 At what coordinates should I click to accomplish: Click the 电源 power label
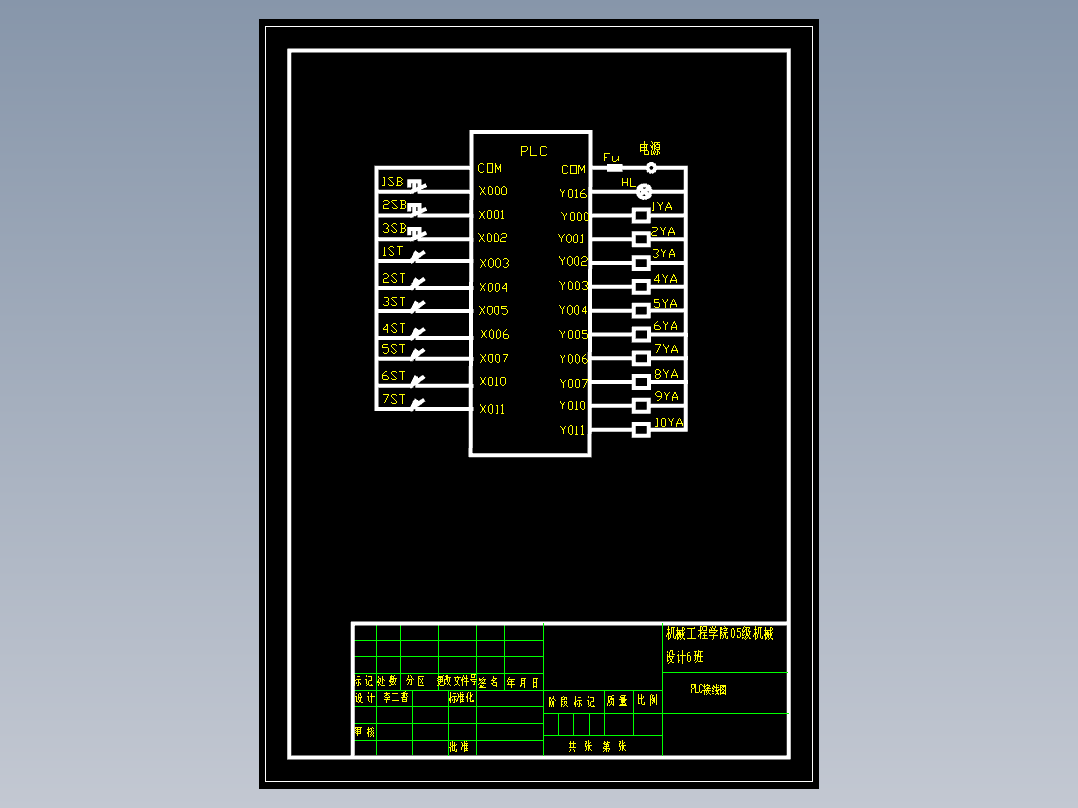click(650, 148)
